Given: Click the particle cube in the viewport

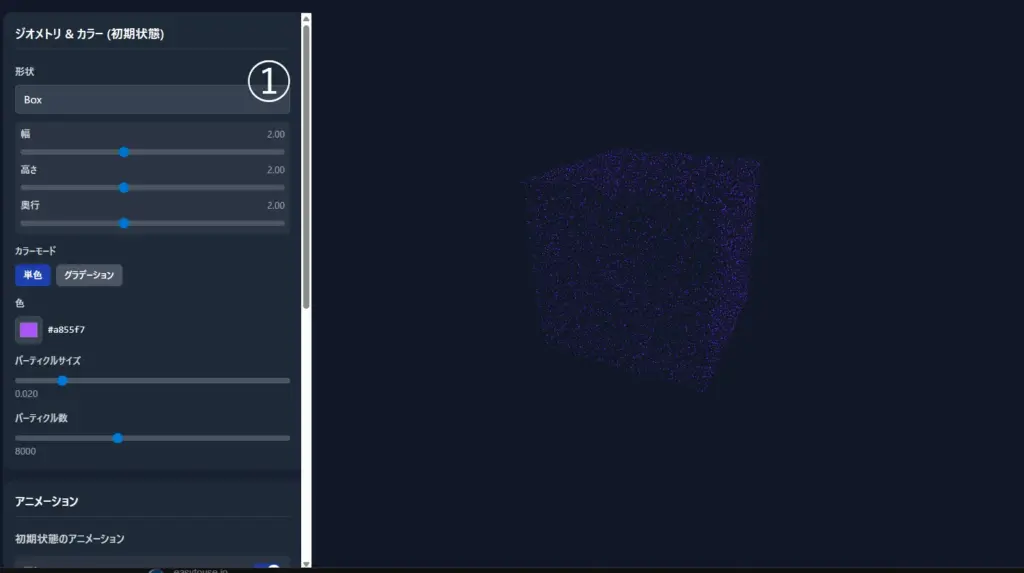Looking at the screenshot, I should coord(640,270).
